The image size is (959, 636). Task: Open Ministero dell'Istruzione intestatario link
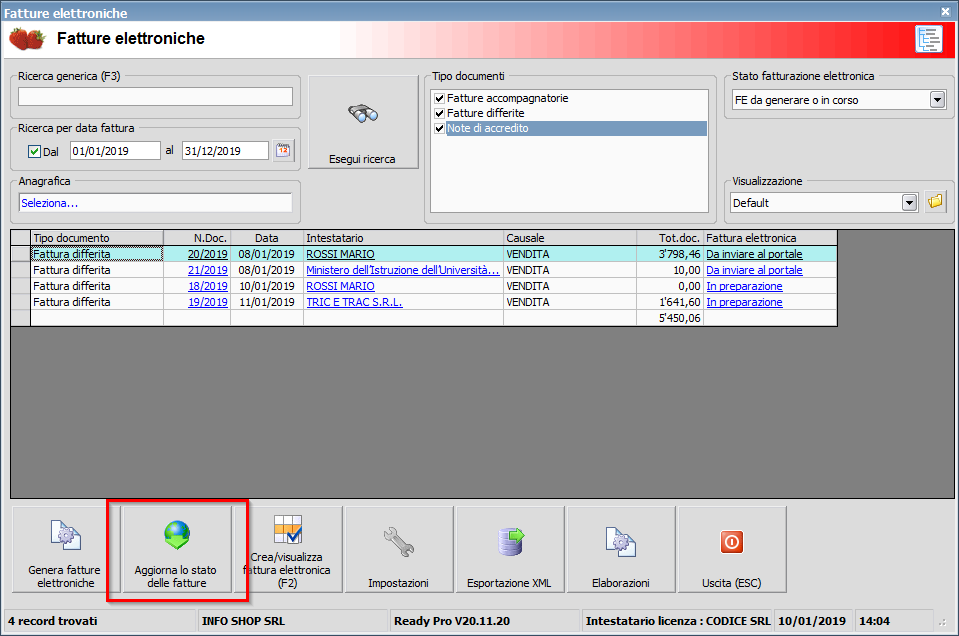pyautogui.click(x=402, y=270)
